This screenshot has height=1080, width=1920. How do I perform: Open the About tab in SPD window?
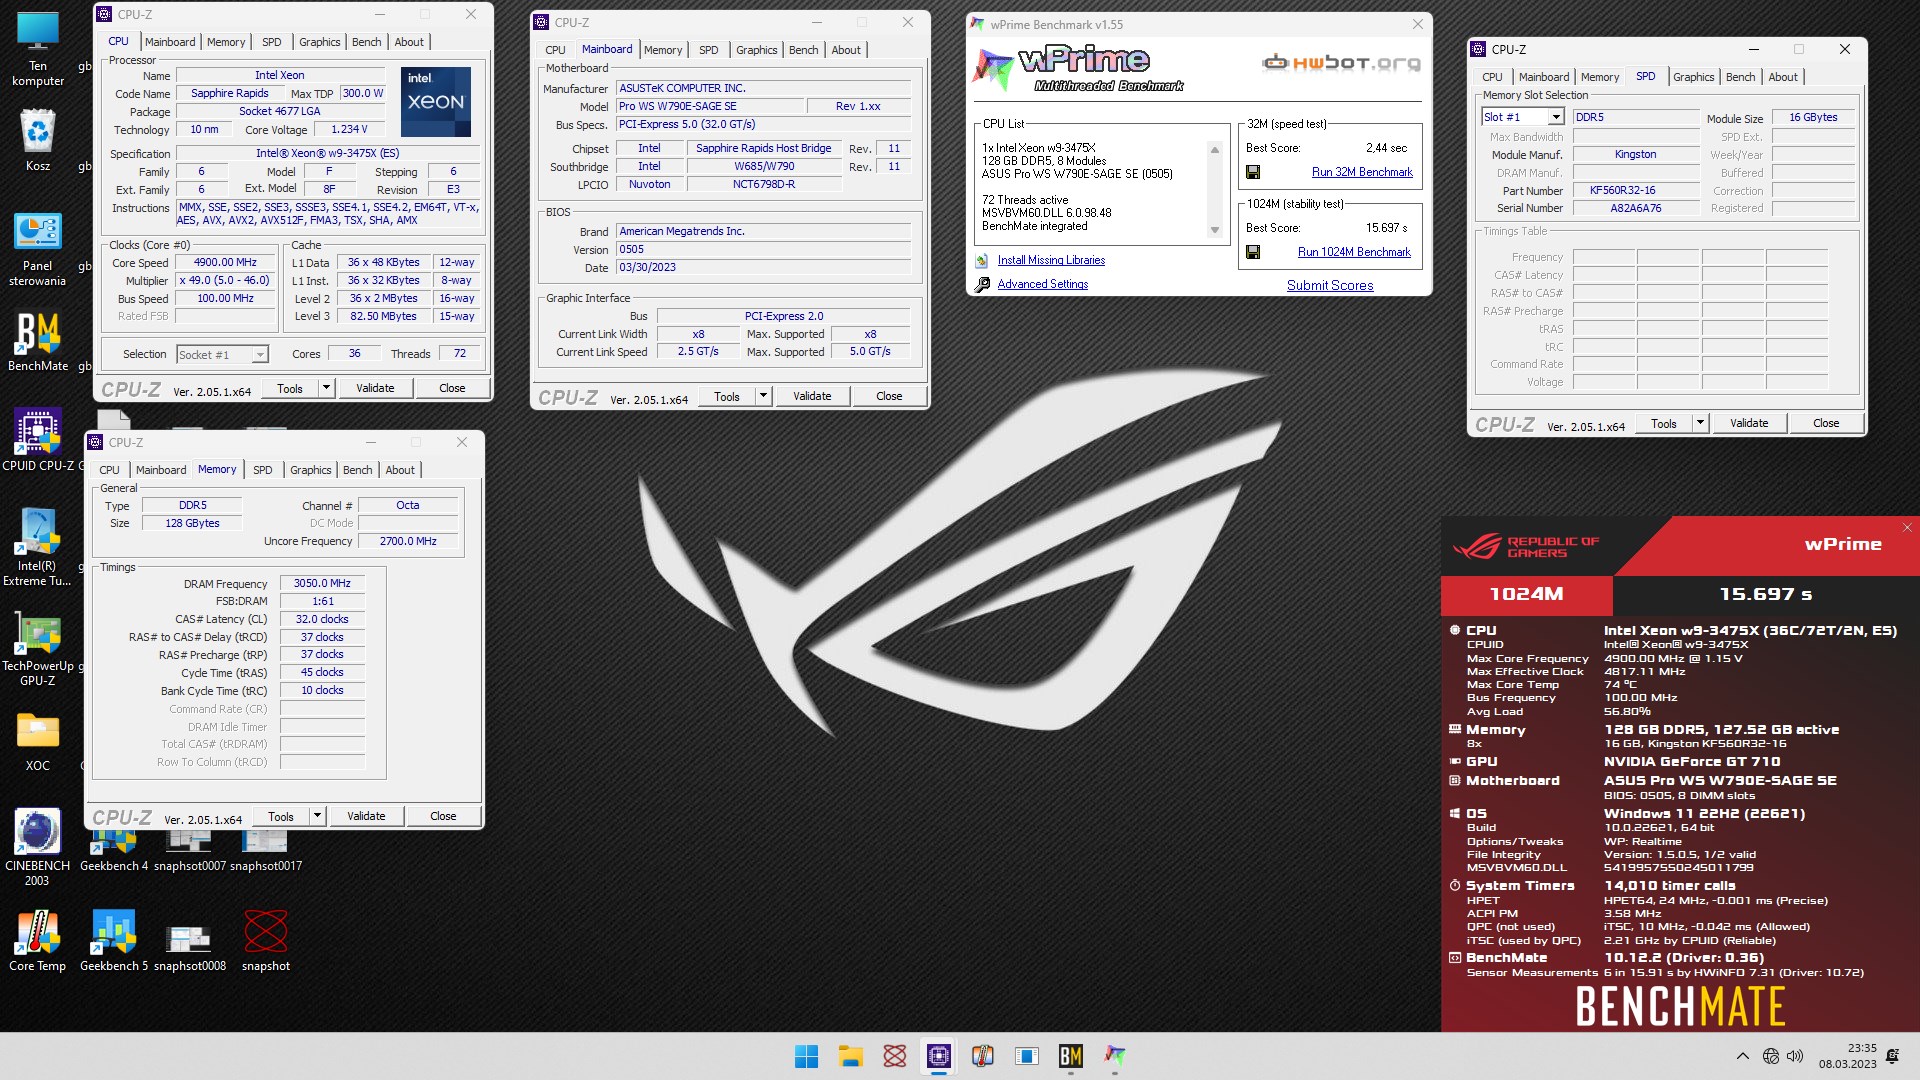[1782, 77]
